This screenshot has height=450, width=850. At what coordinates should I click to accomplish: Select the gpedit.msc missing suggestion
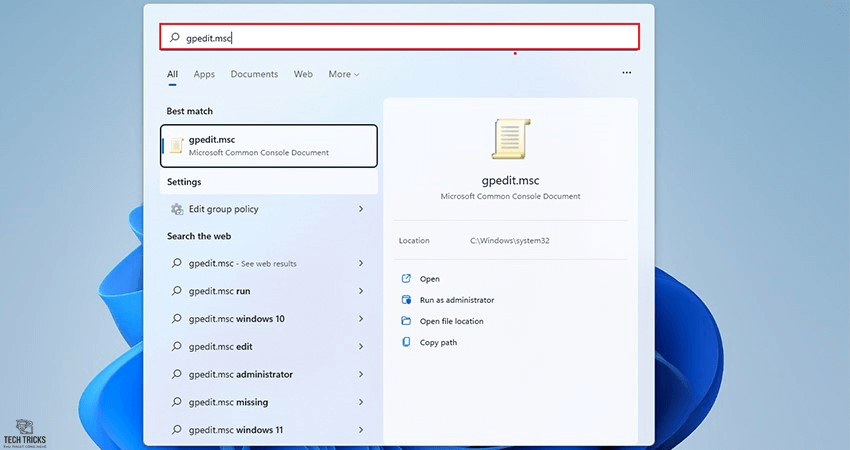pos(268,402)
